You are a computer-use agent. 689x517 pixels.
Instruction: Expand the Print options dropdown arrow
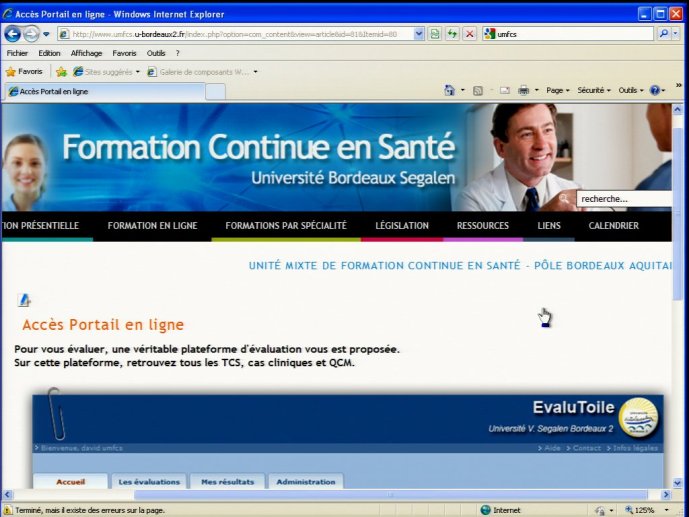point(537,90)
